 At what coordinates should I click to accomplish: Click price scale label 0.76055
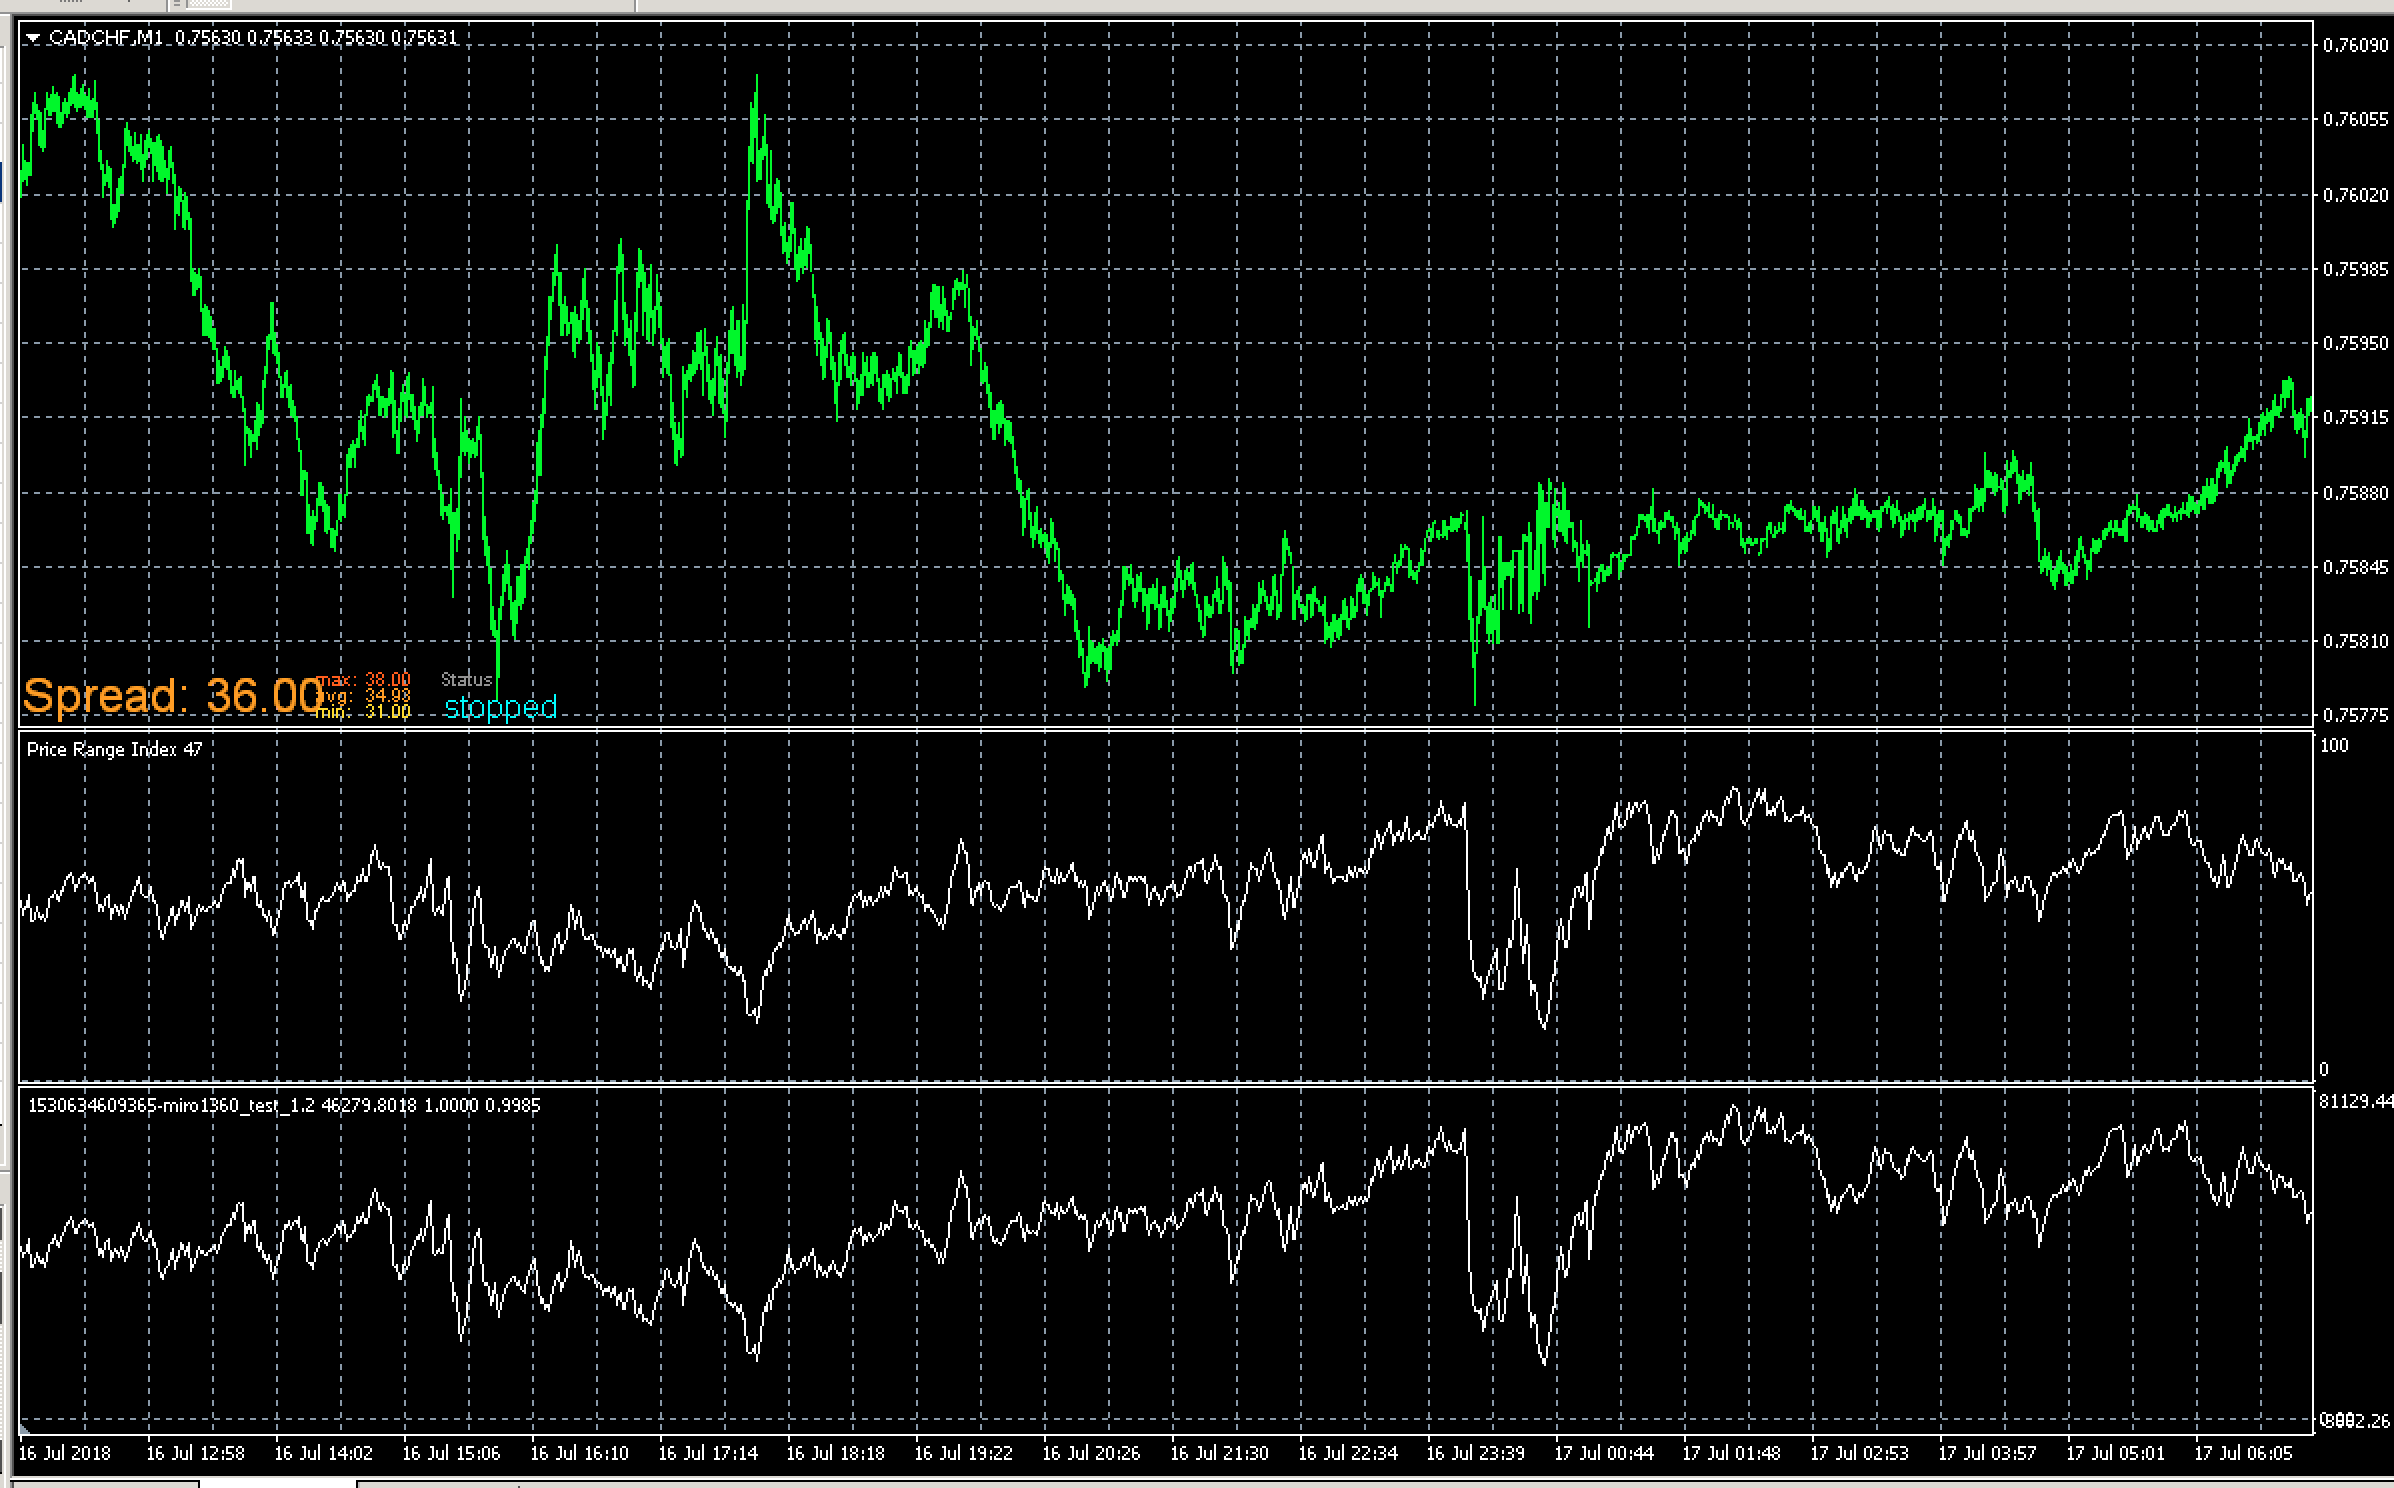point(2354,119)
